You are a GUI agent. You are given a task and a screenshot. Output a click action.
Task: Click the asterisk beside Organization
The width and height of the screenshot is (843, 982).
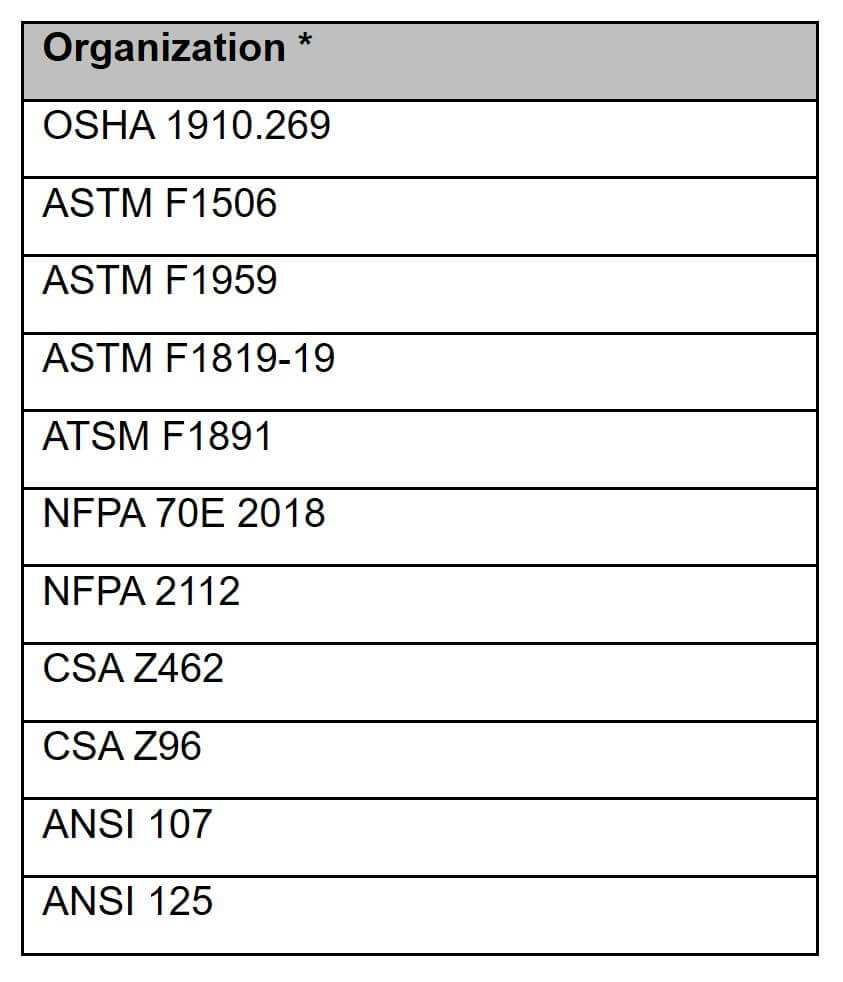pyautogui.click(x=305, y=46)
